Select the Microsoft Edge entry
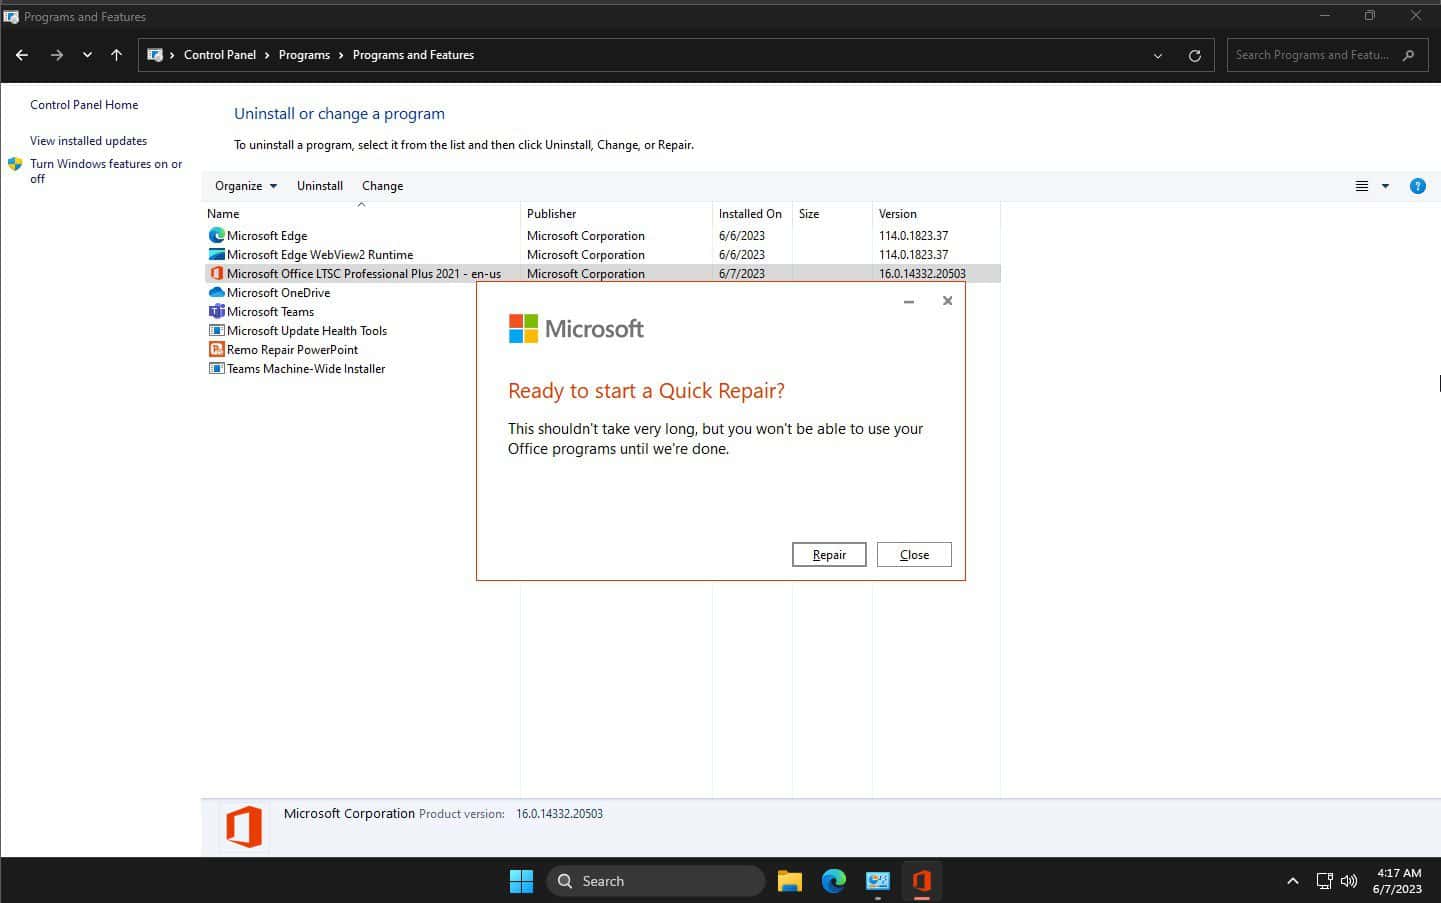The image size is (1441, 903). click(x=267, y=236)
